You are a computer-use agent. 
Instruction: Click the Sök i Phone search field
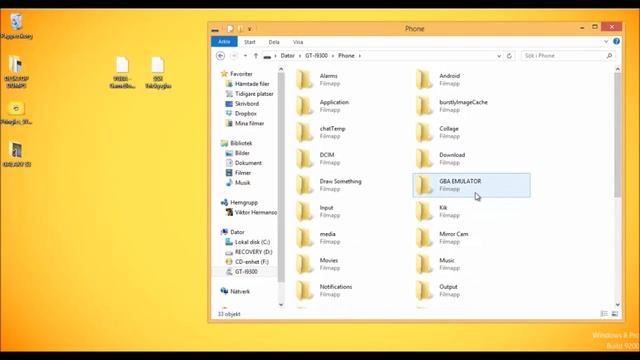567,56
